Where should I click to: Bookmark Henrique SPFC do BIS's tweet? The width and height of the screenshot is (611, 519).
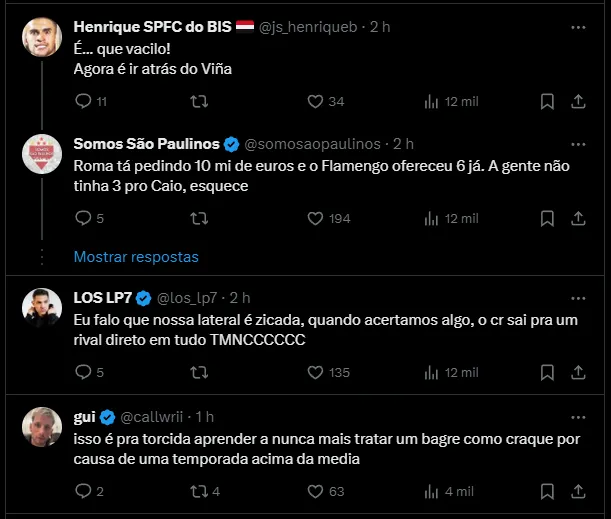click(x=547, y=101)
